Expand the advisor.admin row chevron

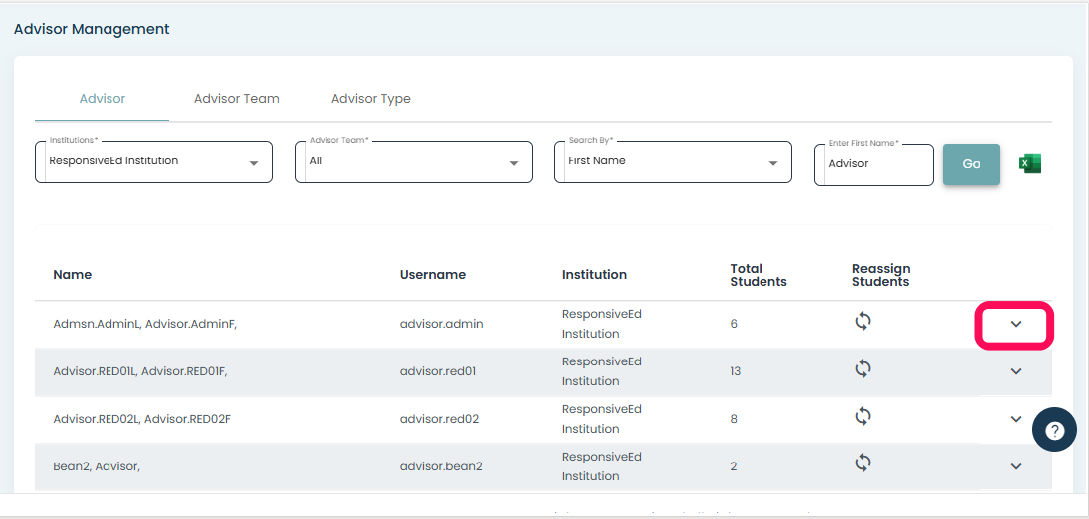[1015, 324]
